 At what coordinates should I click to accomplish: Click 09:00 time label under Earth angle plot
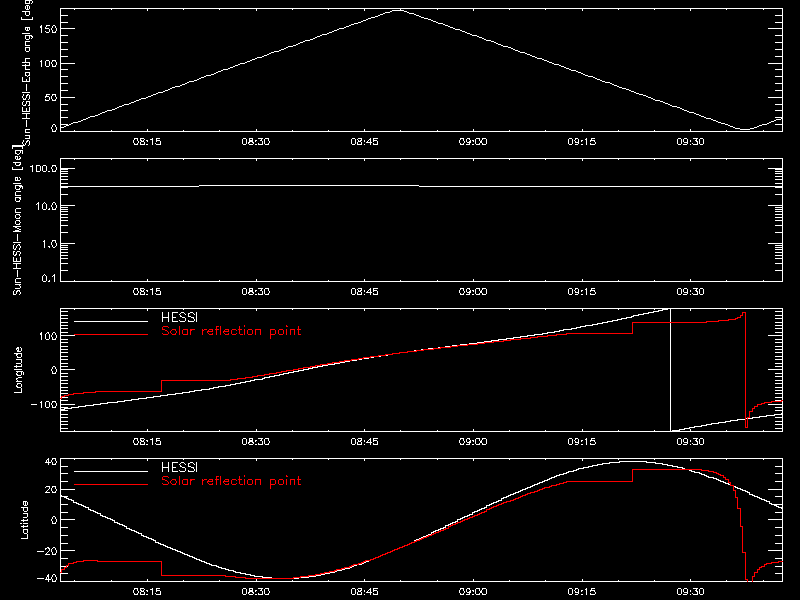pos(473,142)
